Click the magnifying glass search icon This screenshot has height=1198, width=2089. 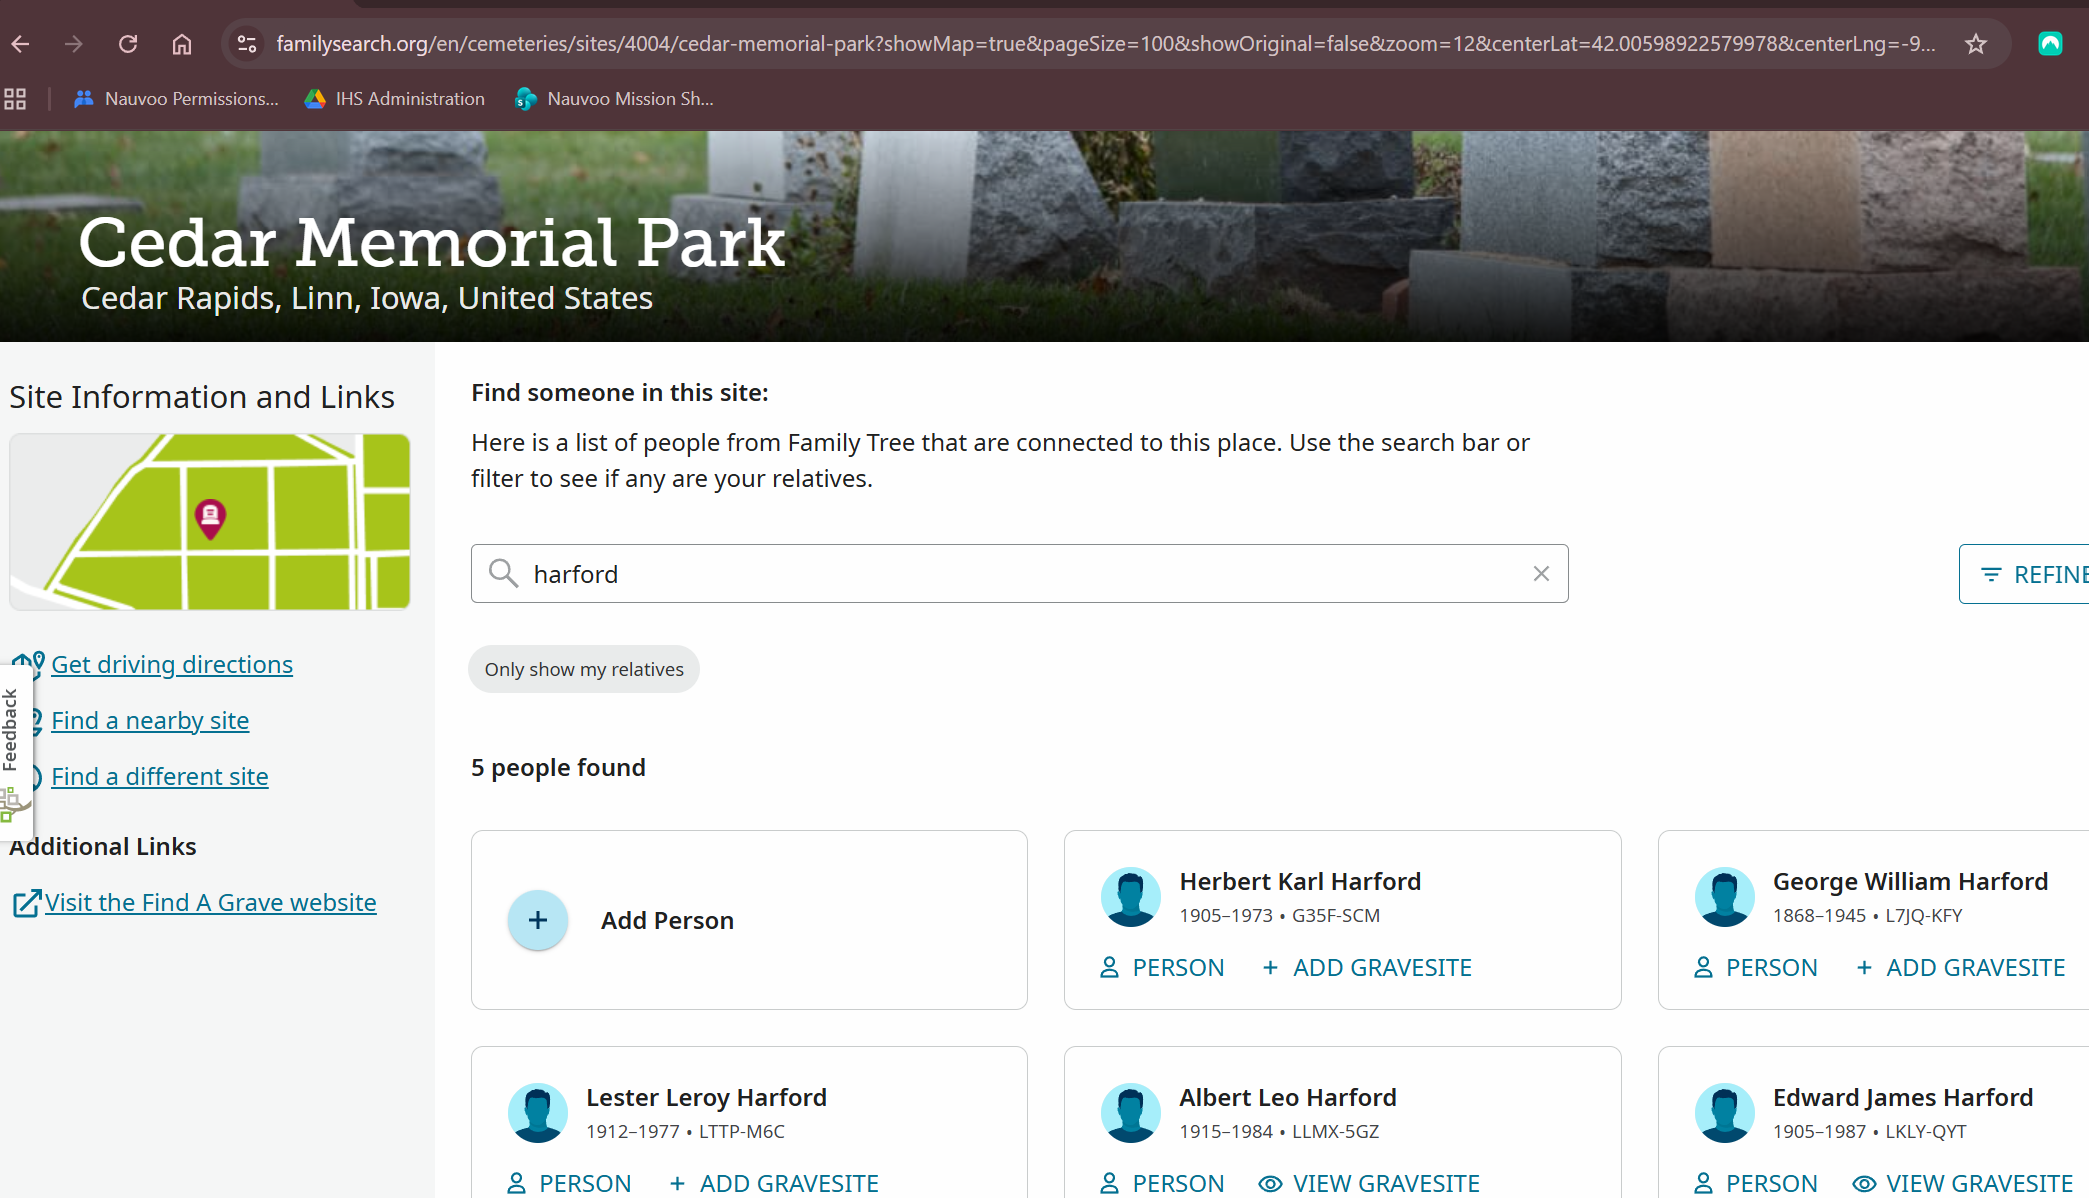point(503,574)
